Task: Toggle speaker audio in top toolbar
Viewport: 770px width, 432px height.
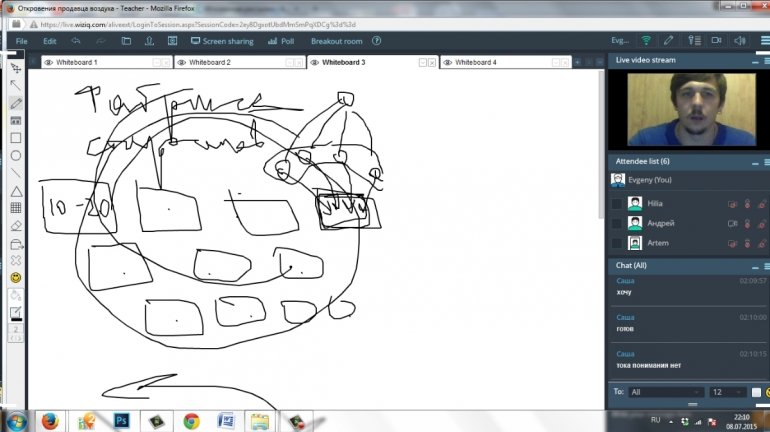Action: click(x=739, y=41)
